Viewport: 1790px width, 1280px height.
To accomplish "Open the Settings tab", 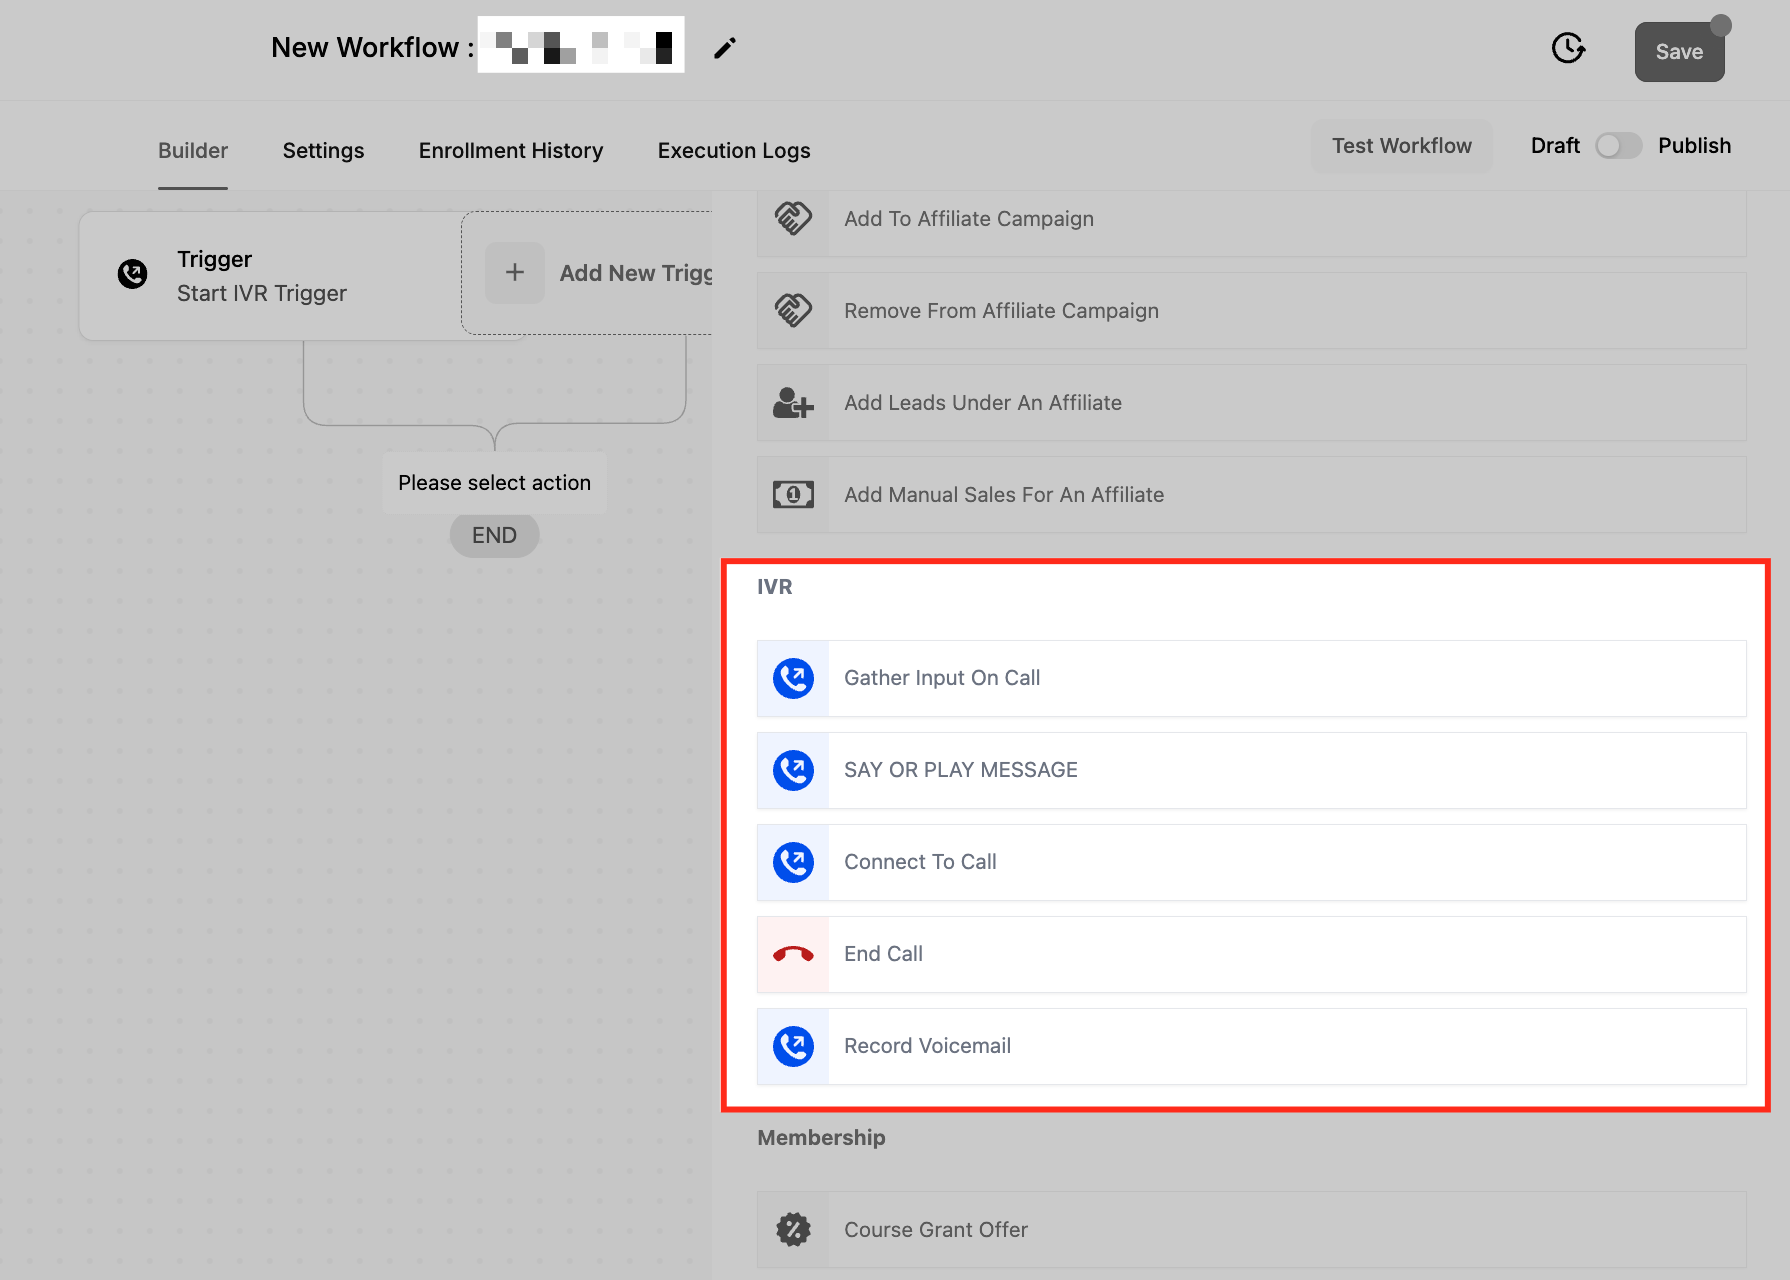I will (323, 150).
